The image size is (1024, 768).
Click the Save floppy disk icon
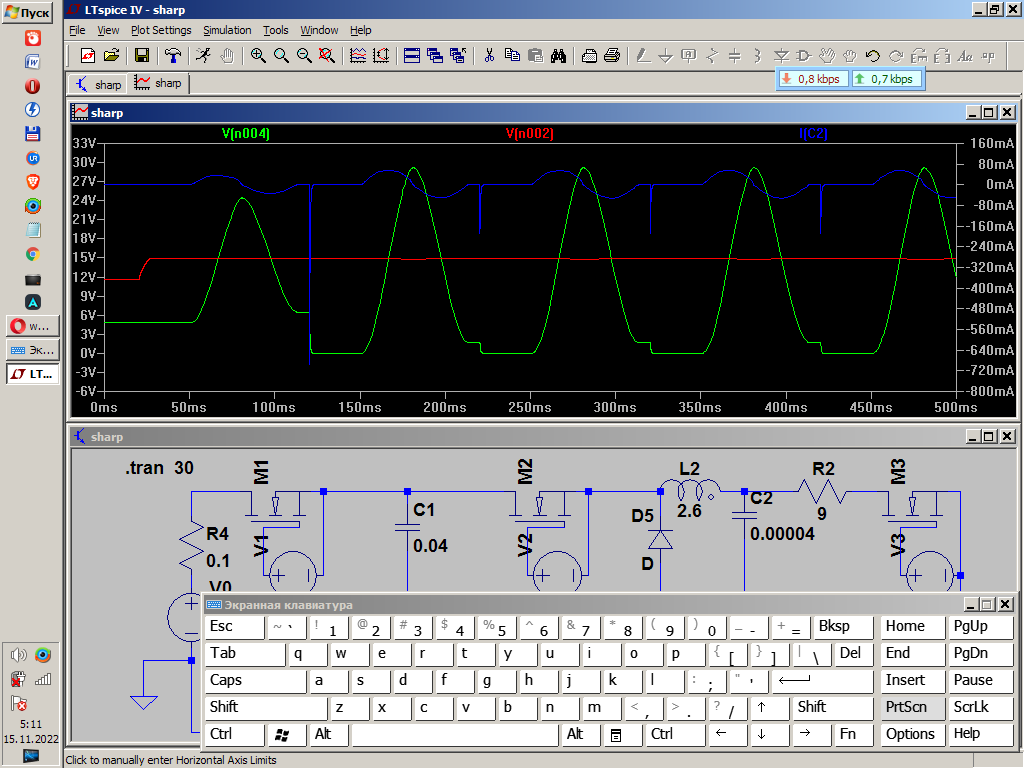[141, 55]
